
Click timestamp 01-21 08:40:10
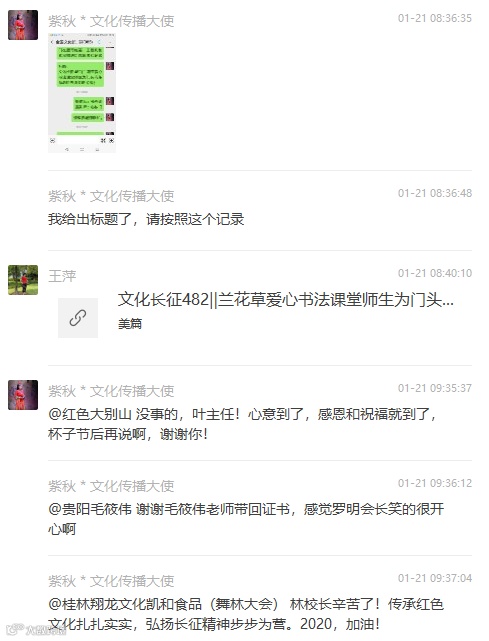tap(435, 273)
